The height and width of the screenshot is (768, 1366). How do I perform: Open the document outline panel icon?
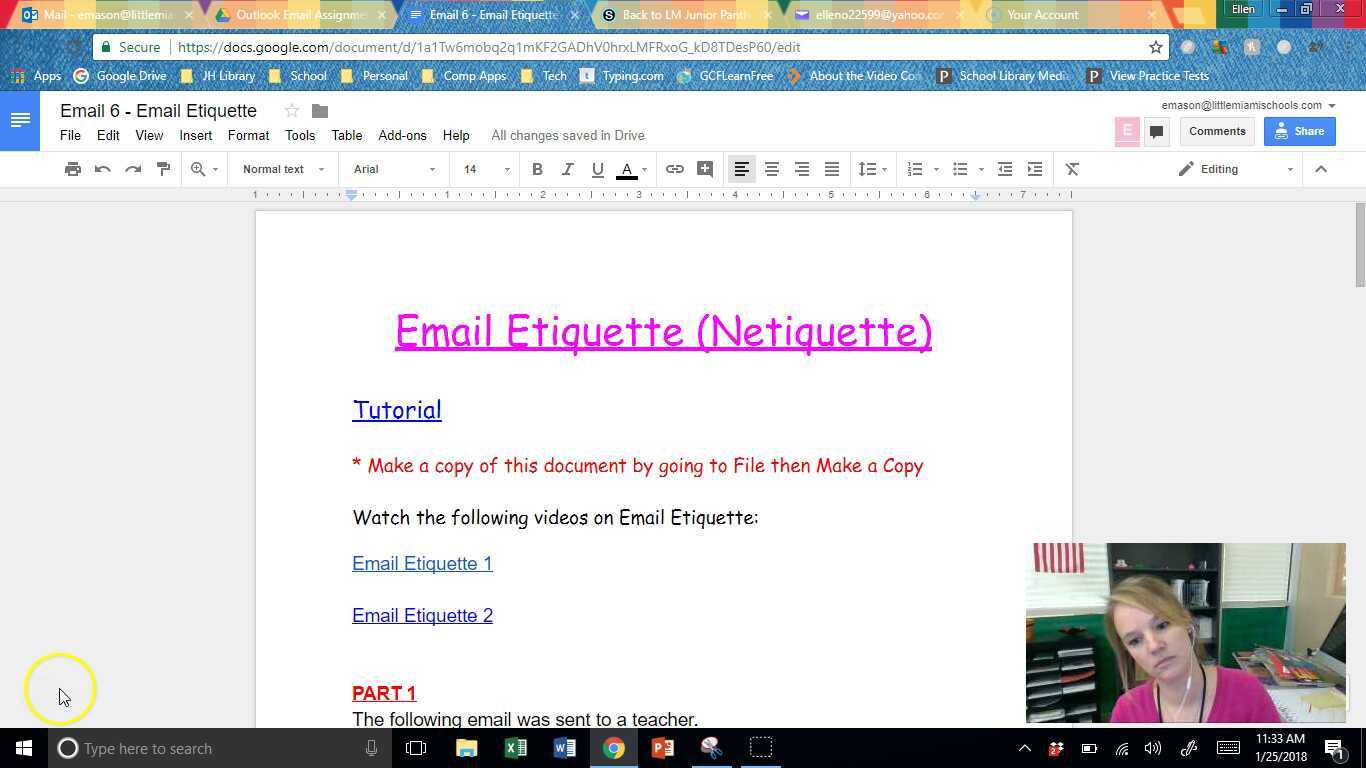[x=20, y=119]
